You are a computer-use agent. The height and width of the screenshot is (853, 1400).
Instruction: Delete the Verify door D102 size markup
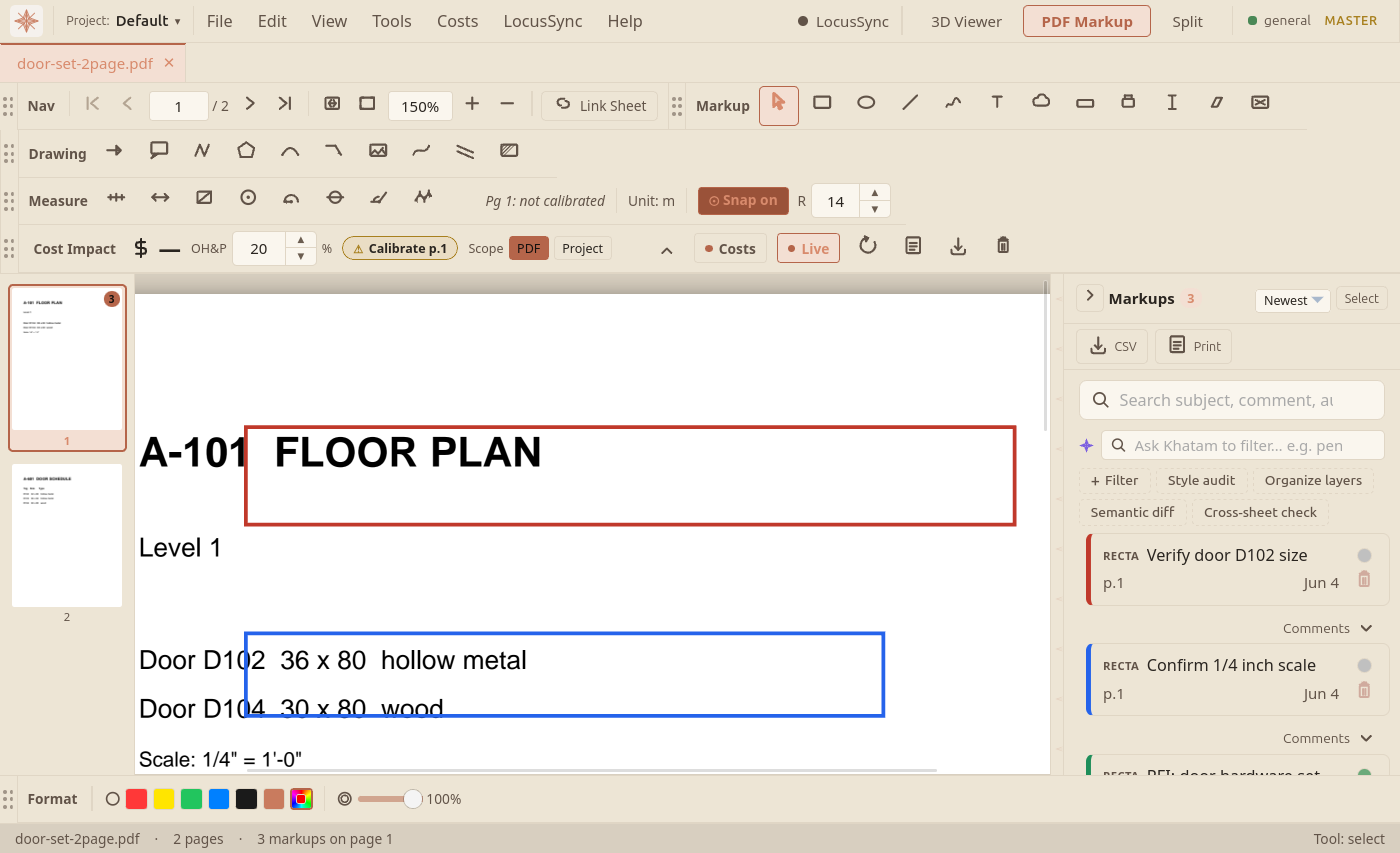pos(1364,579)
